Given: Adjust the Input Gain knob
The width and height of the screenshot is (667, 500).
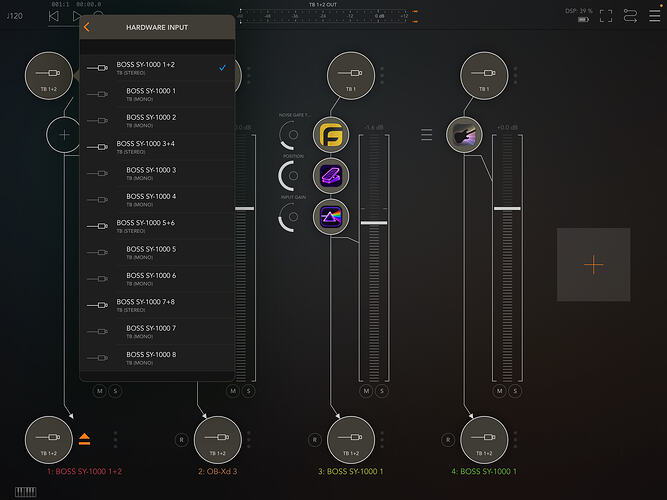Looking at the screenshot, I should coord(291,217).
